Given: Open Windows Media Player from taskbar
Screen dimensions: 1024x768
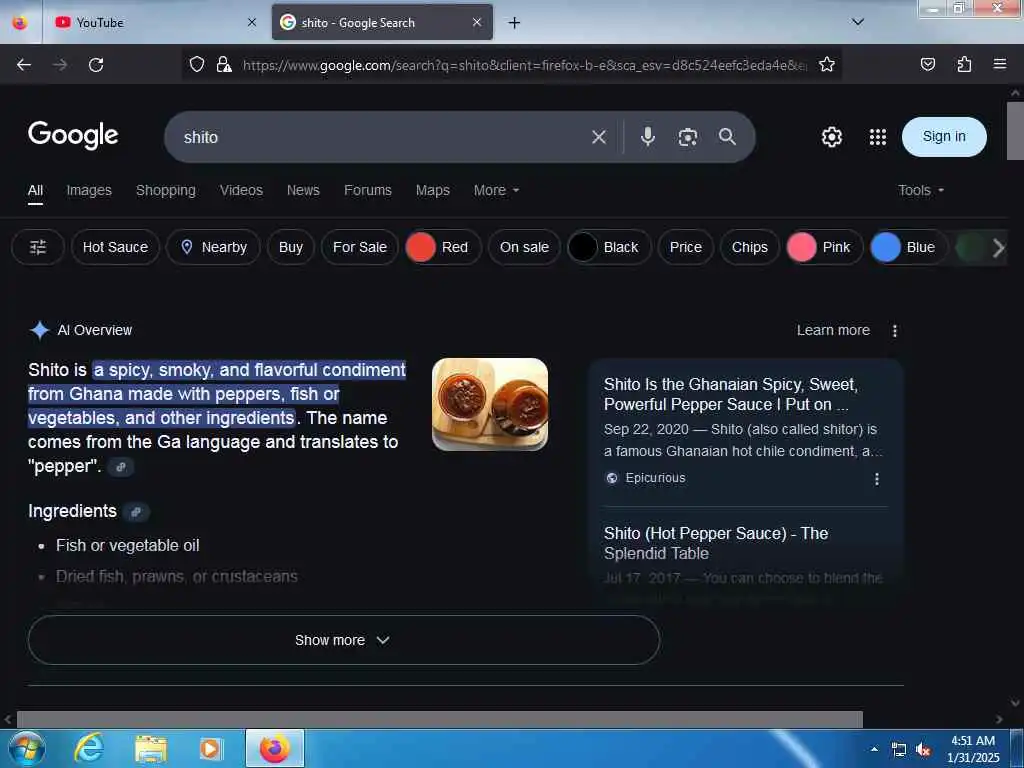Looking at the screenshot, I should pyautogui.click(x=210, y=748).
